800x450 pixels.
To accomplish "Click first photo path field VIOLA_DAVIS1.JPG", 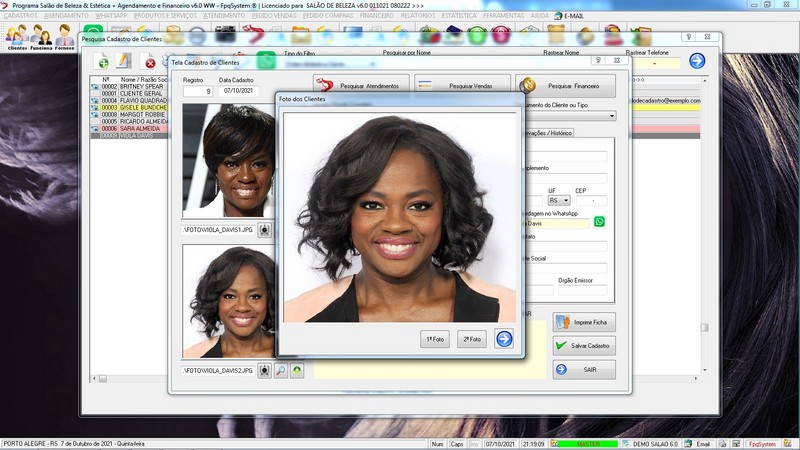I will point(218,230).
